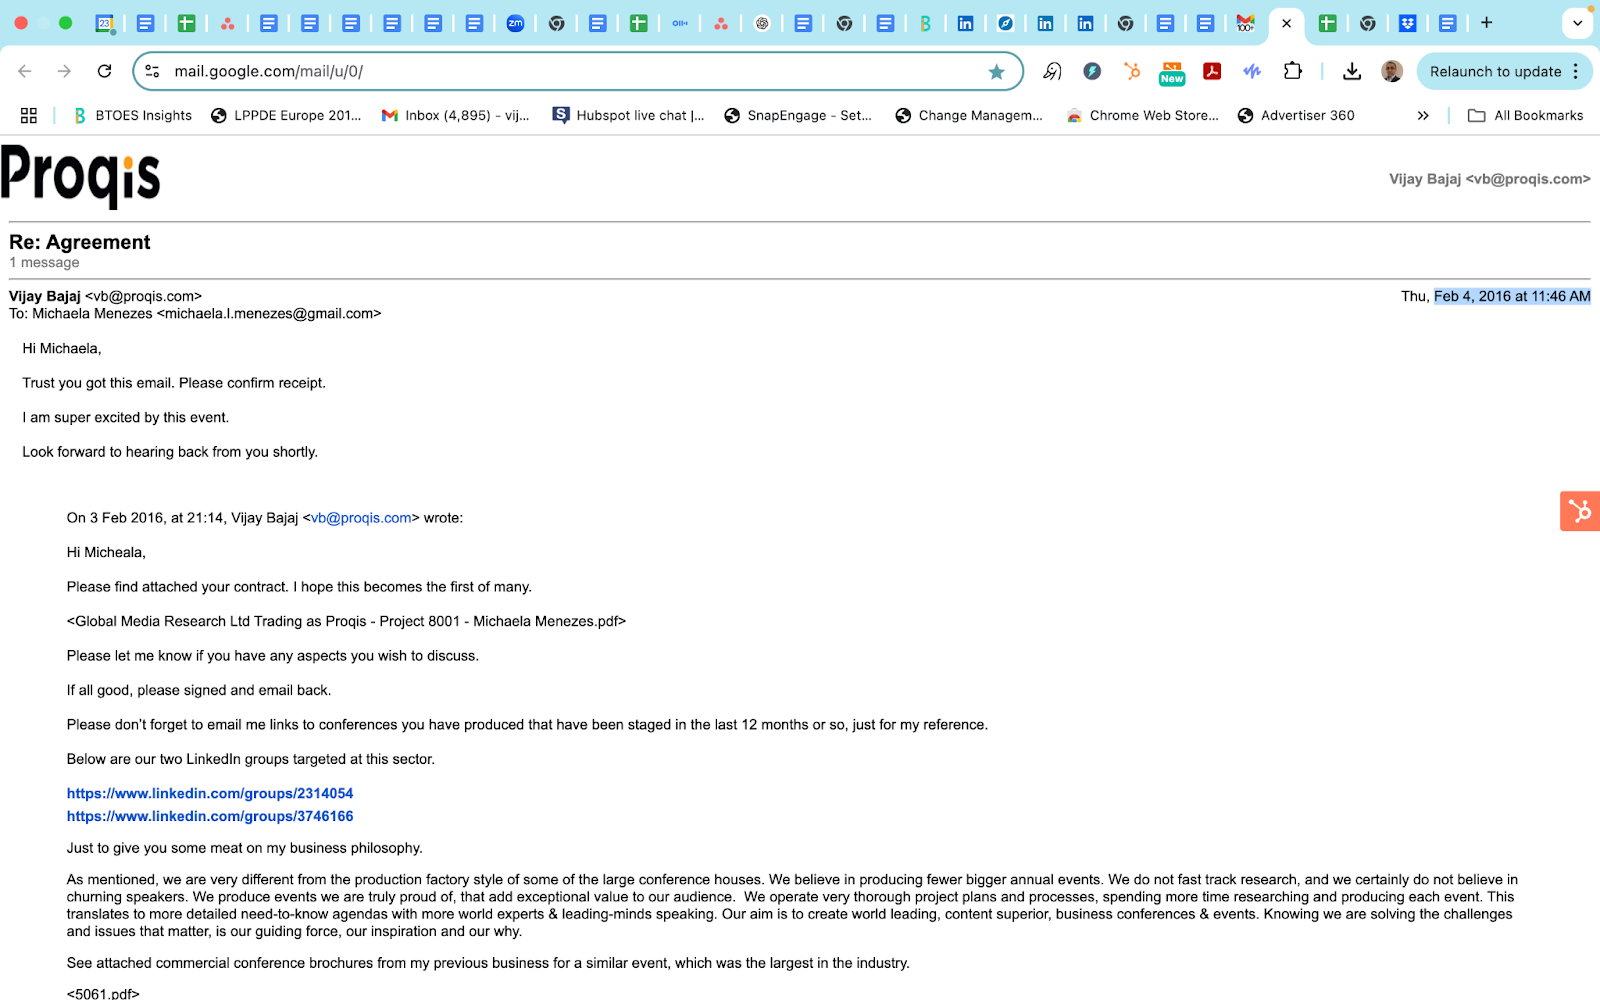Click the floating HubSpot sidebar widget
This screenshot has width=1600, height=1000.
point(1580,511)
